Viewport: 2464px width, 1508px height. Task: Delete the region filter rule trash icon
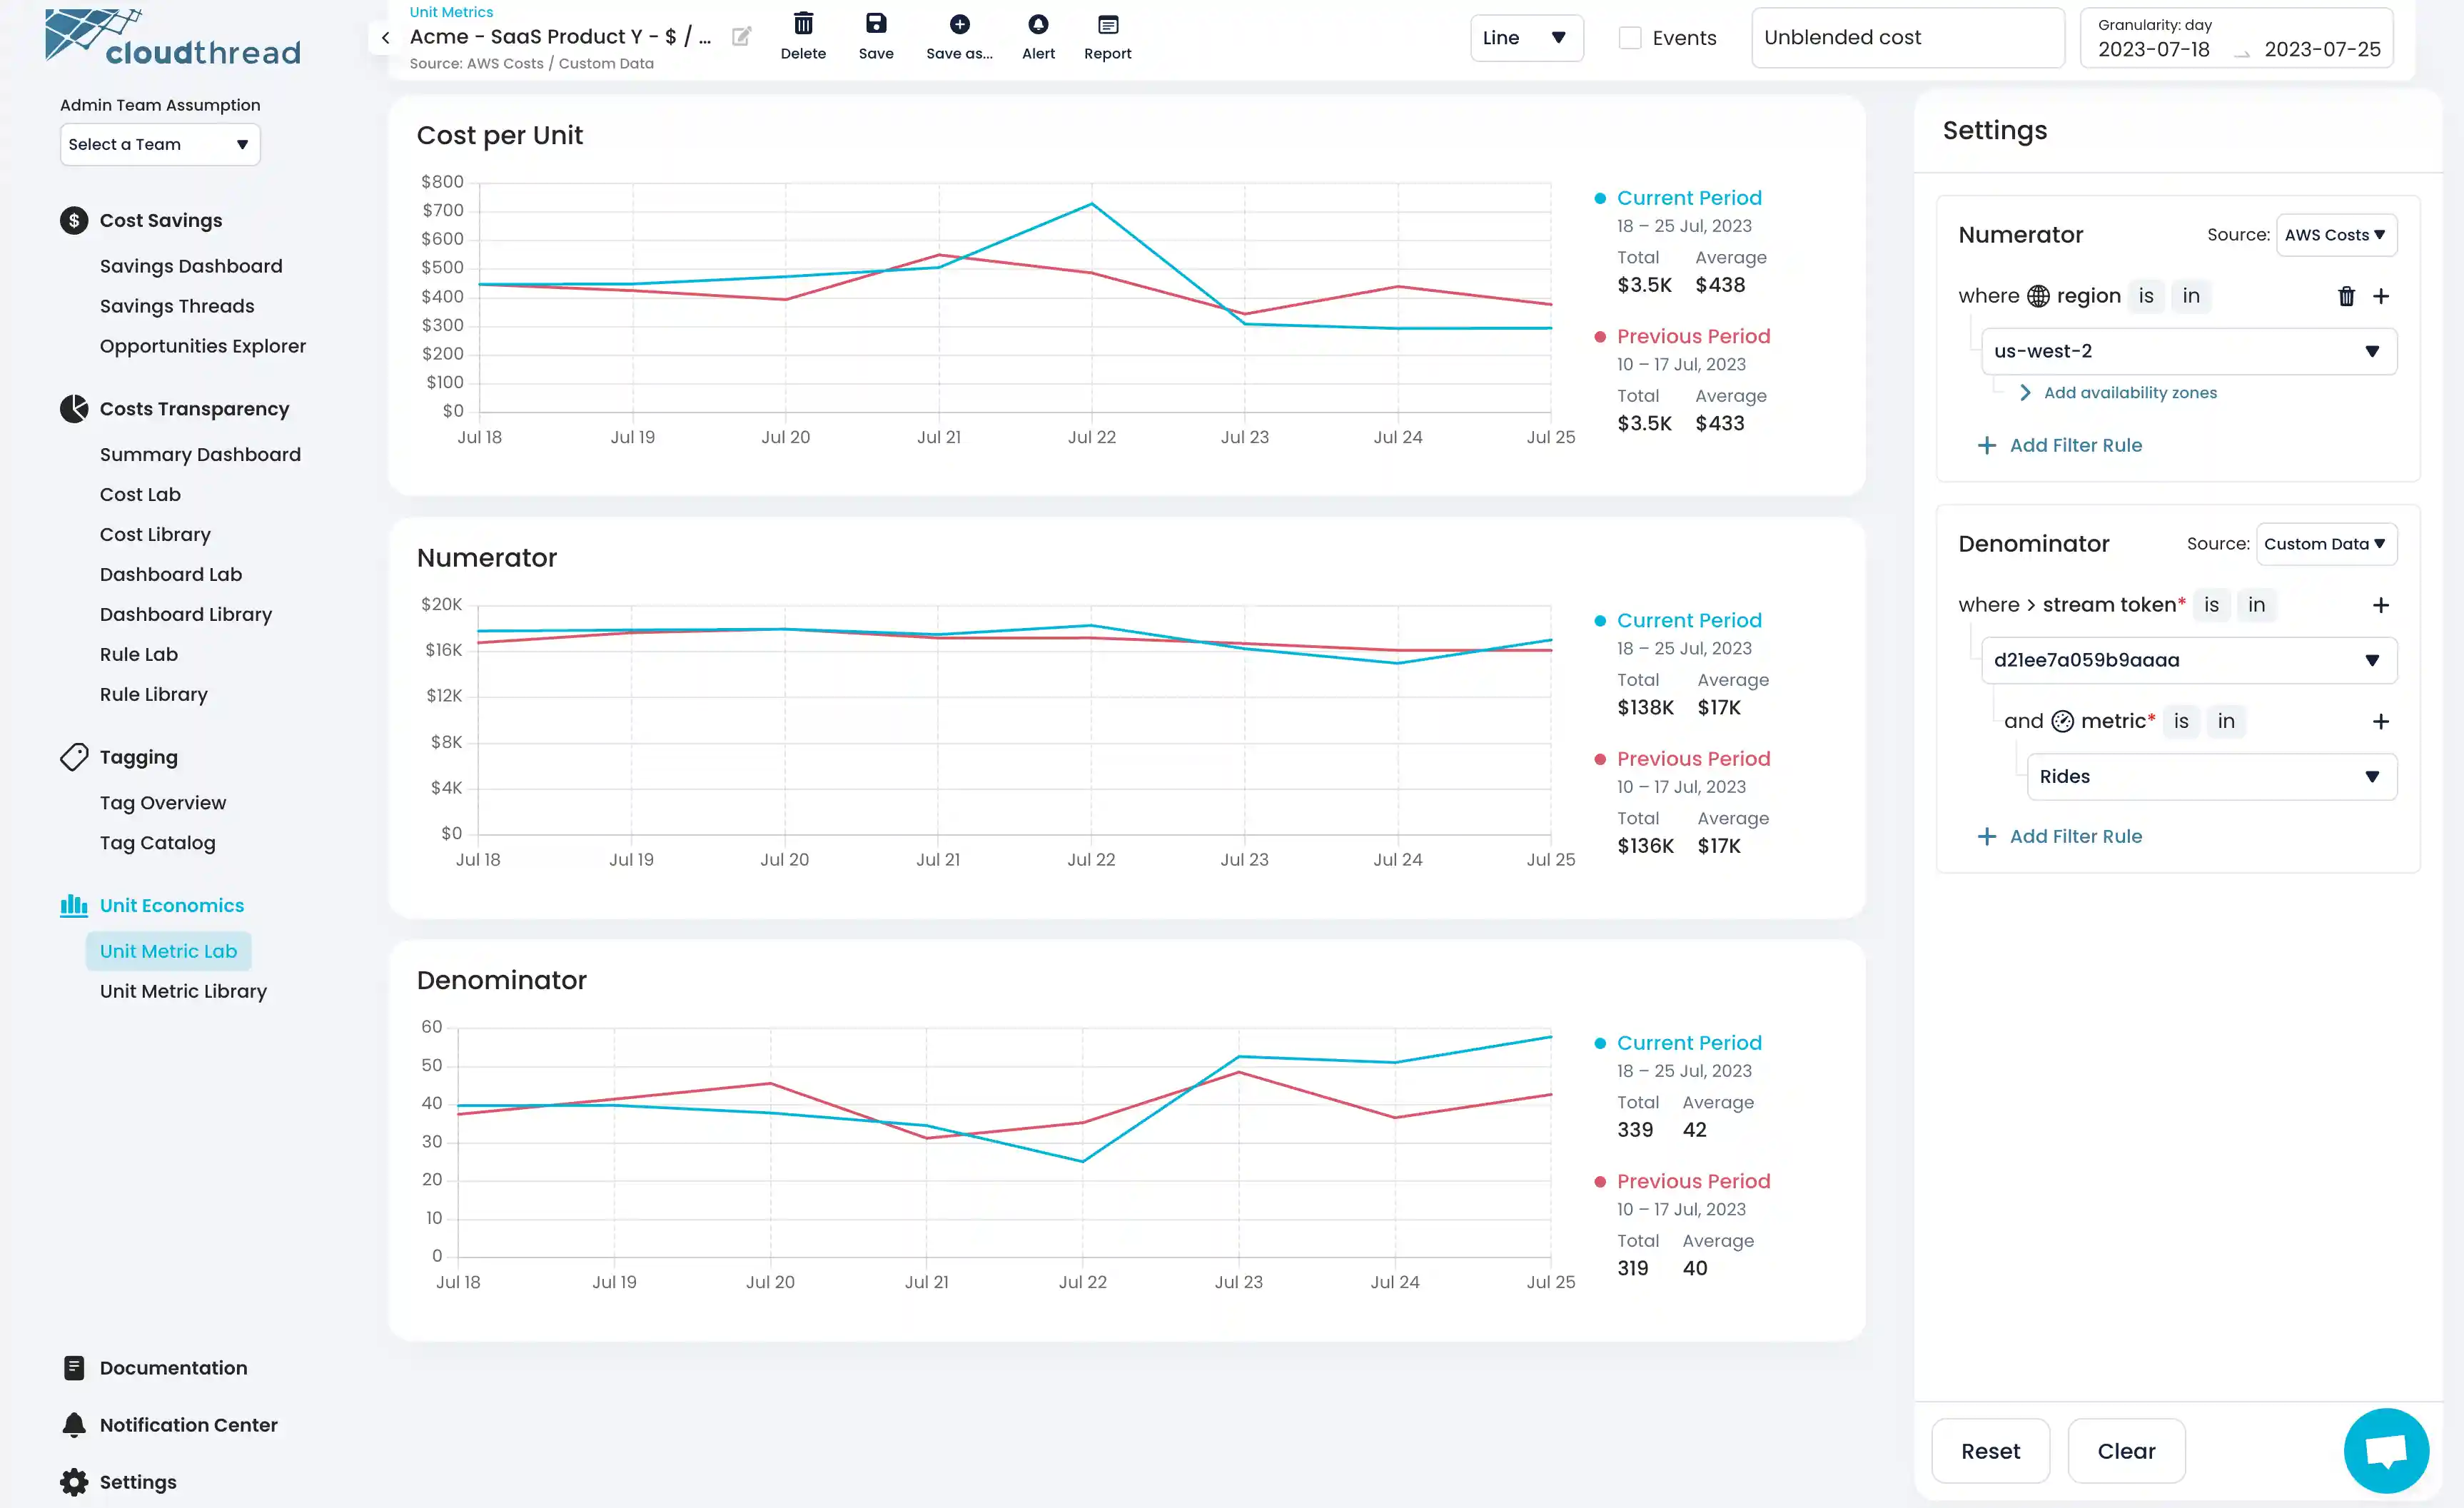click(x=2346, y=296)
